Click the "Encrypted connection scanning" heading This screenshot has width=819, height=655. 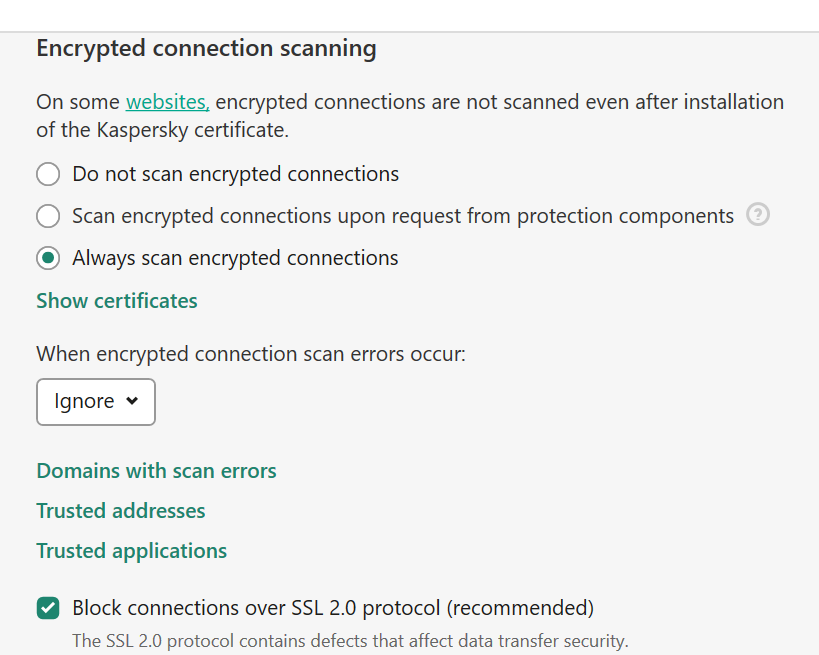pyautogui.click(x=206, y=49)
